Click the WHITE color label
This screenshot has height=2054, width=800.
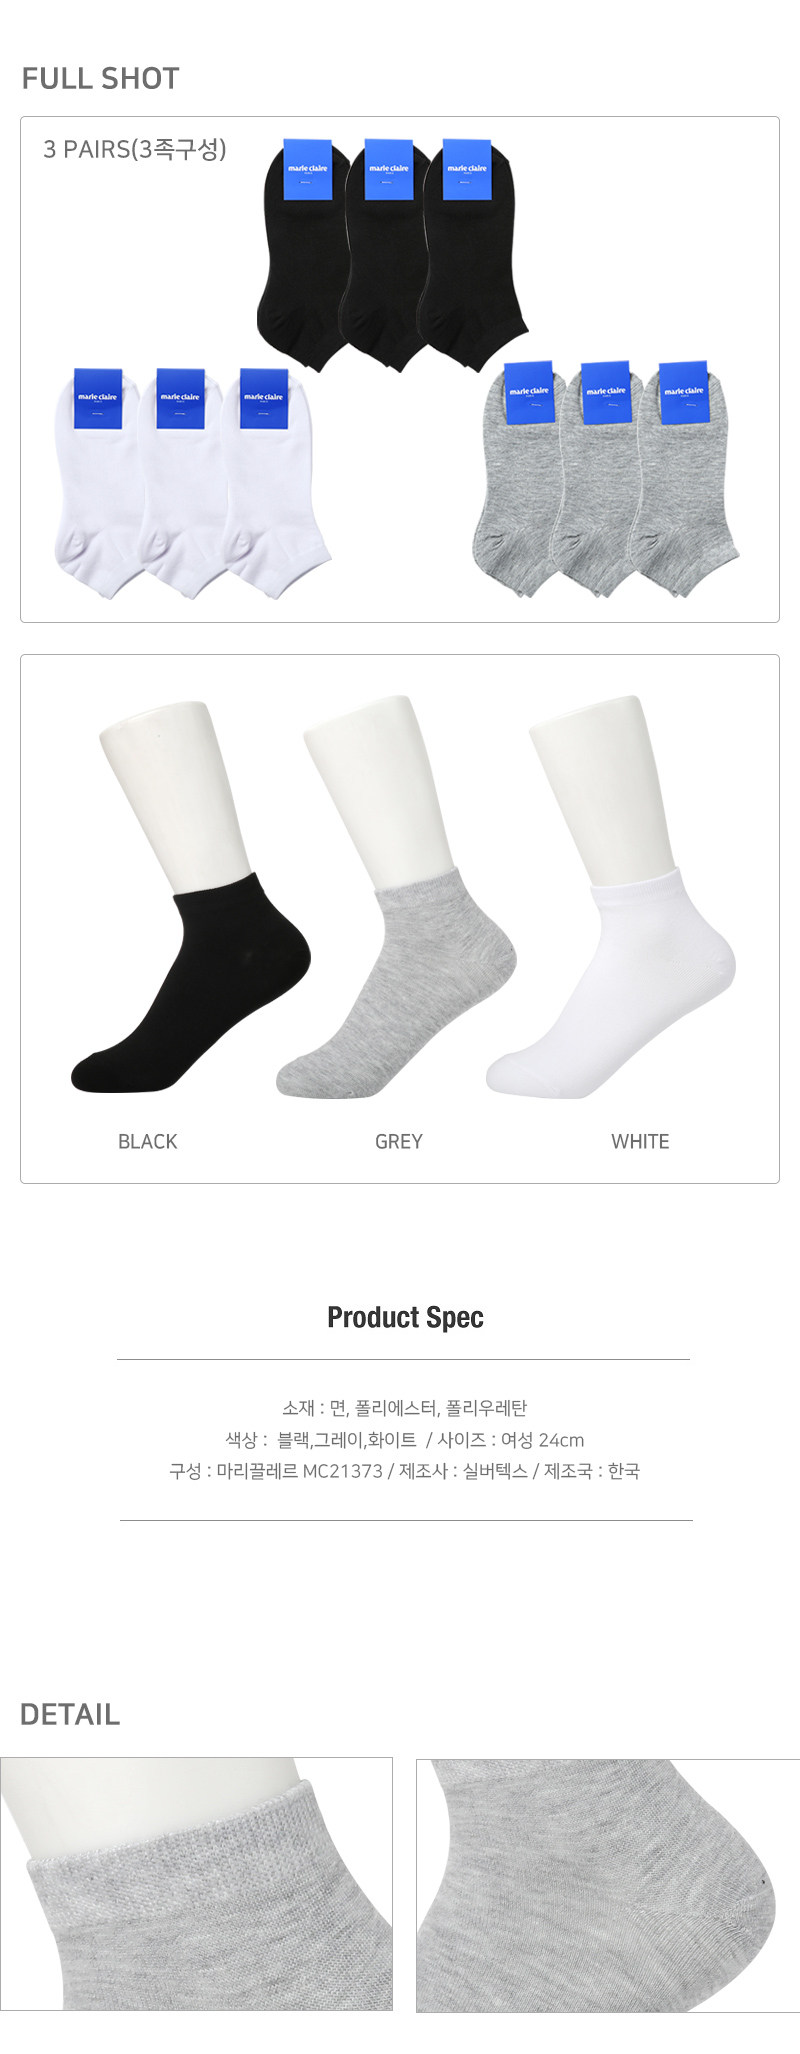[640, 1141]
